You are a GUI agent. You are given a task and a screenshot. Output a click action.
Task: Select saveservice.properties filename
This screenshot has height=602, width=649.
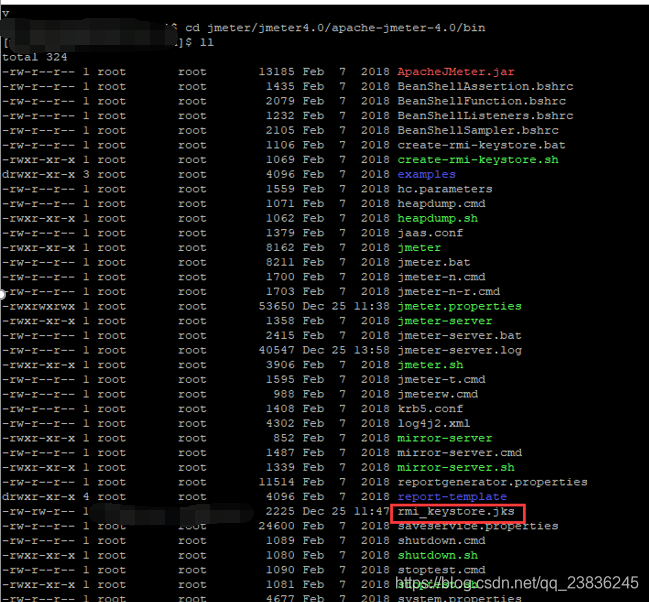coord(478,526)
